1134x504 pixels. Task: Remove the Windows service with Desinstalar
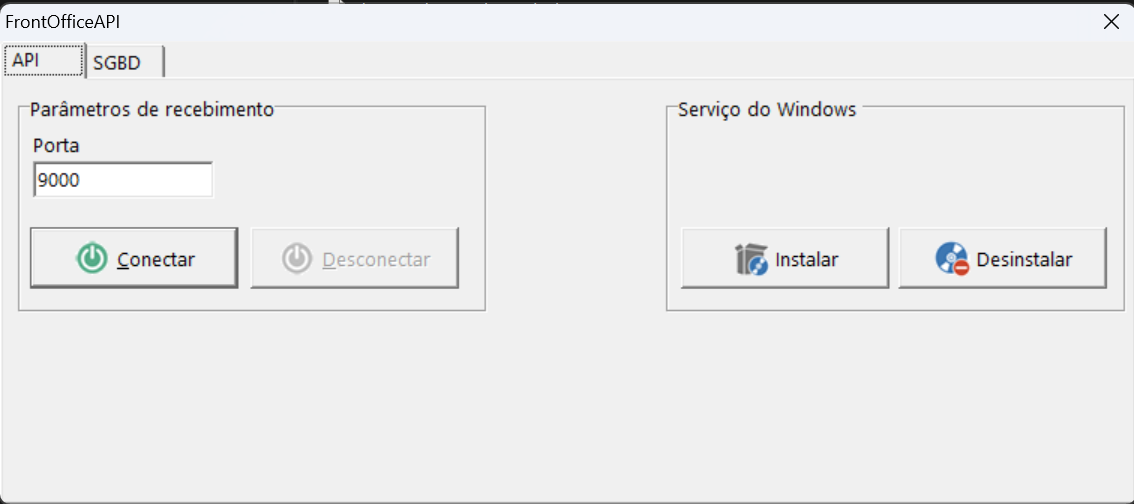click(x=1002, y=258)
